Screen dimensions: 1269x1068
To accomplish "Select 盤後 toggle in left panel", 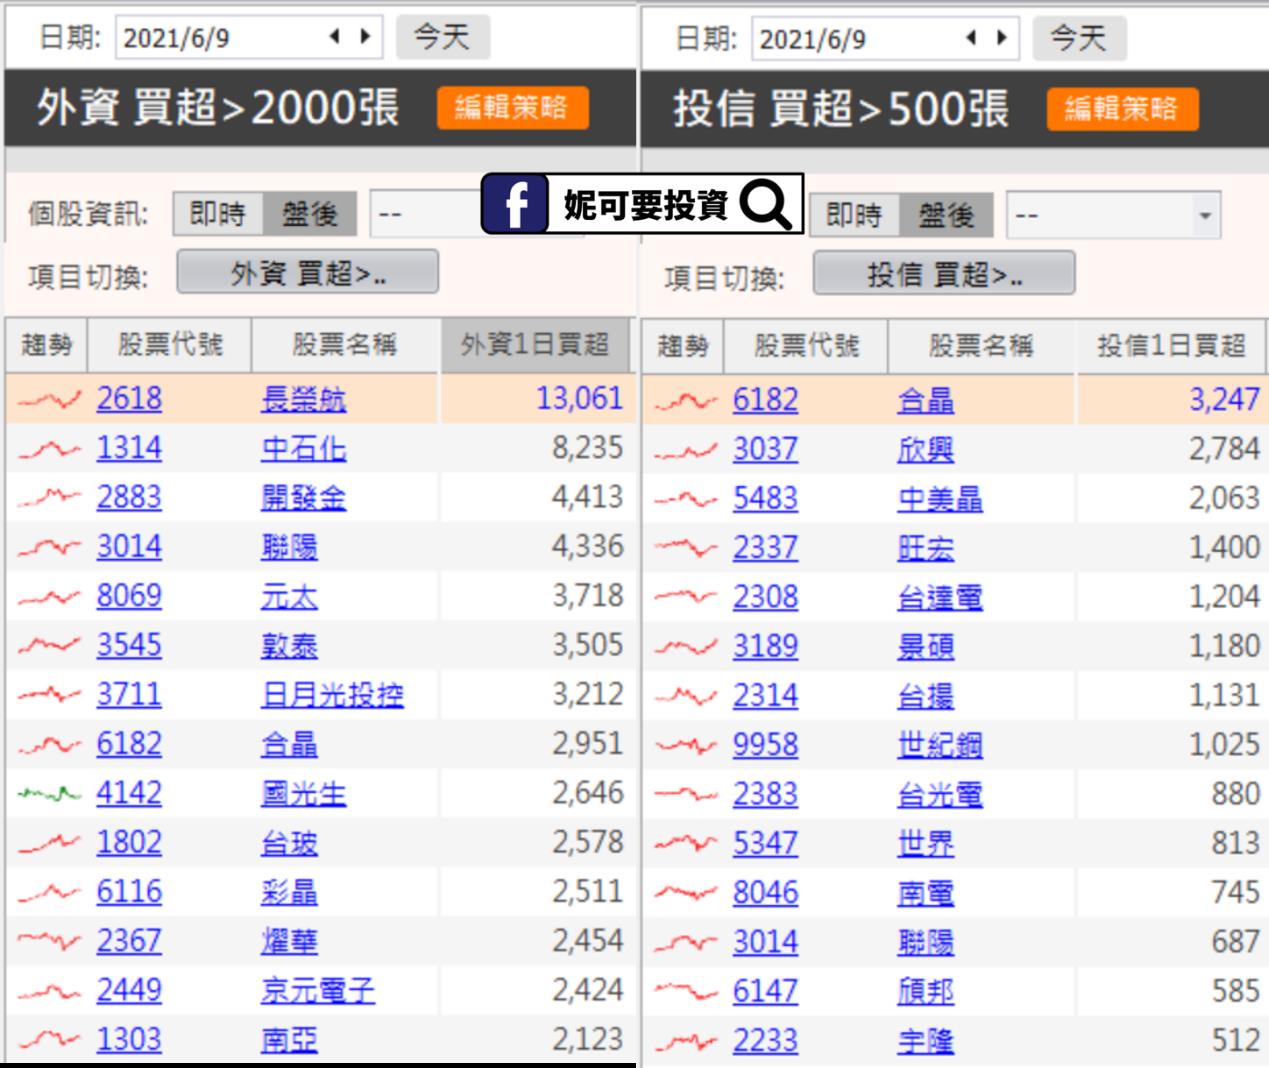I will pos(308,214).
